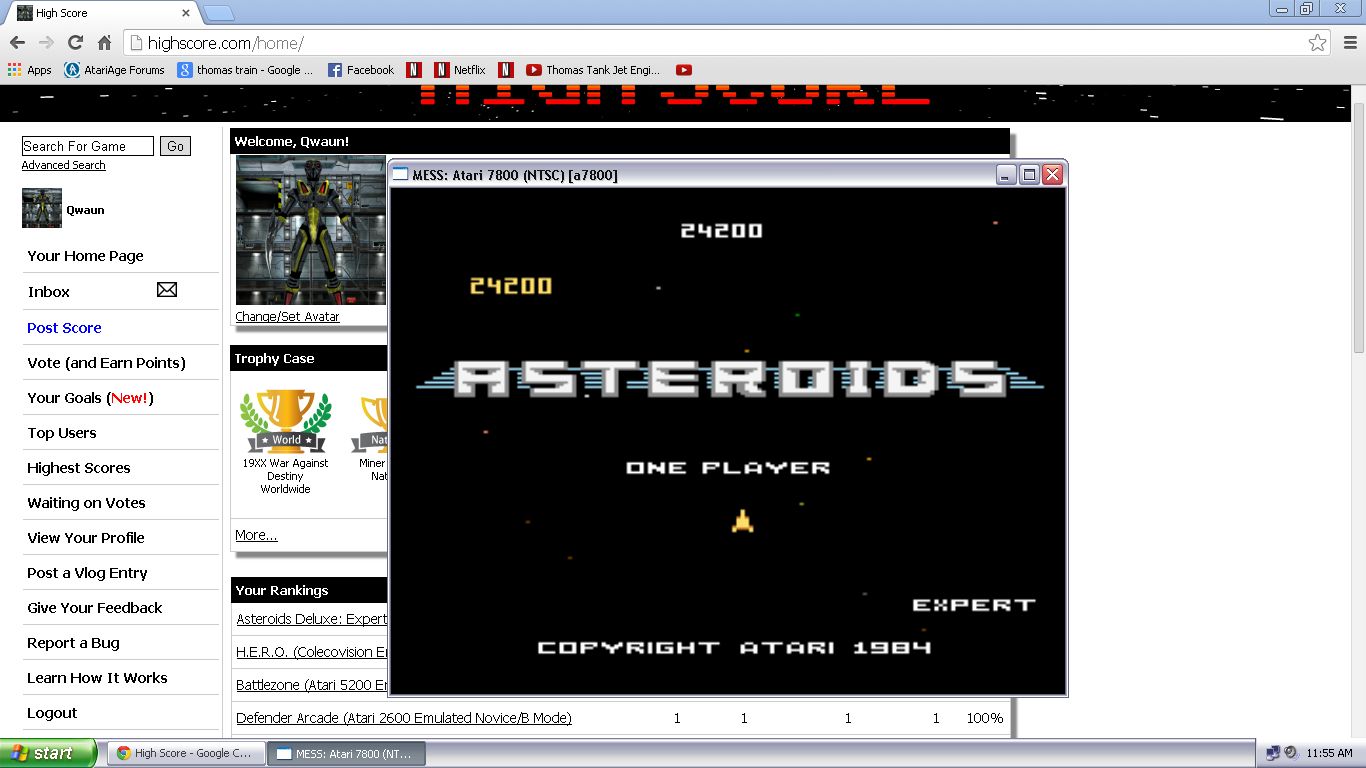Click the MESS window title bar icon
The image size is (1366, 768).
pos(400,175)
